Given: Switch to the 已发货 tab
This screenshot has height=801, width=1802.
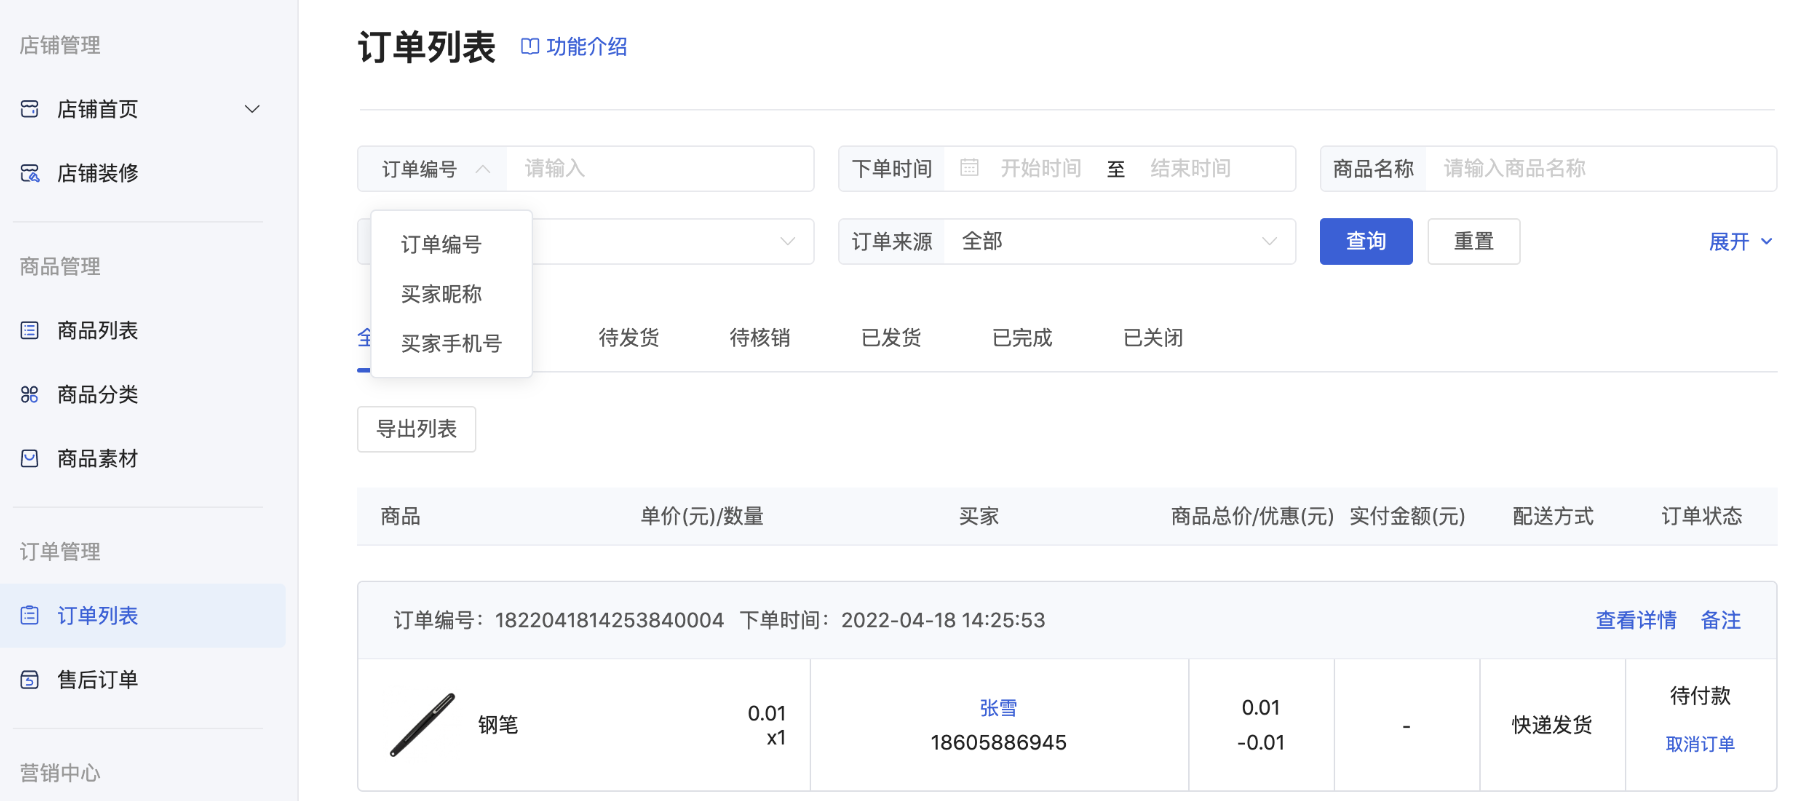Looking at the screenshot, I should click(x=891, y=338).
